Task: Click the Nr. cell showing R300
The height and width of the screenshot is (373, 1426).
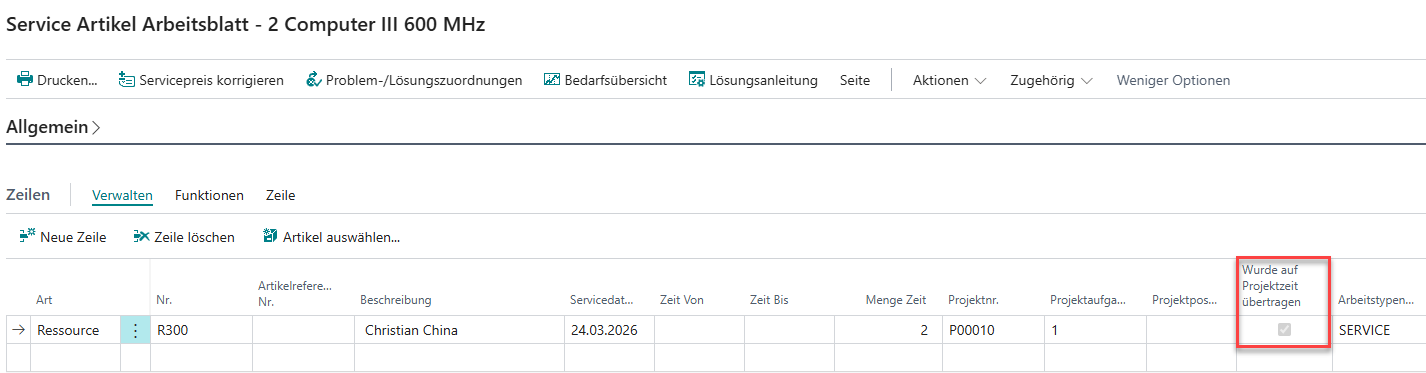Action: point(201,330)
